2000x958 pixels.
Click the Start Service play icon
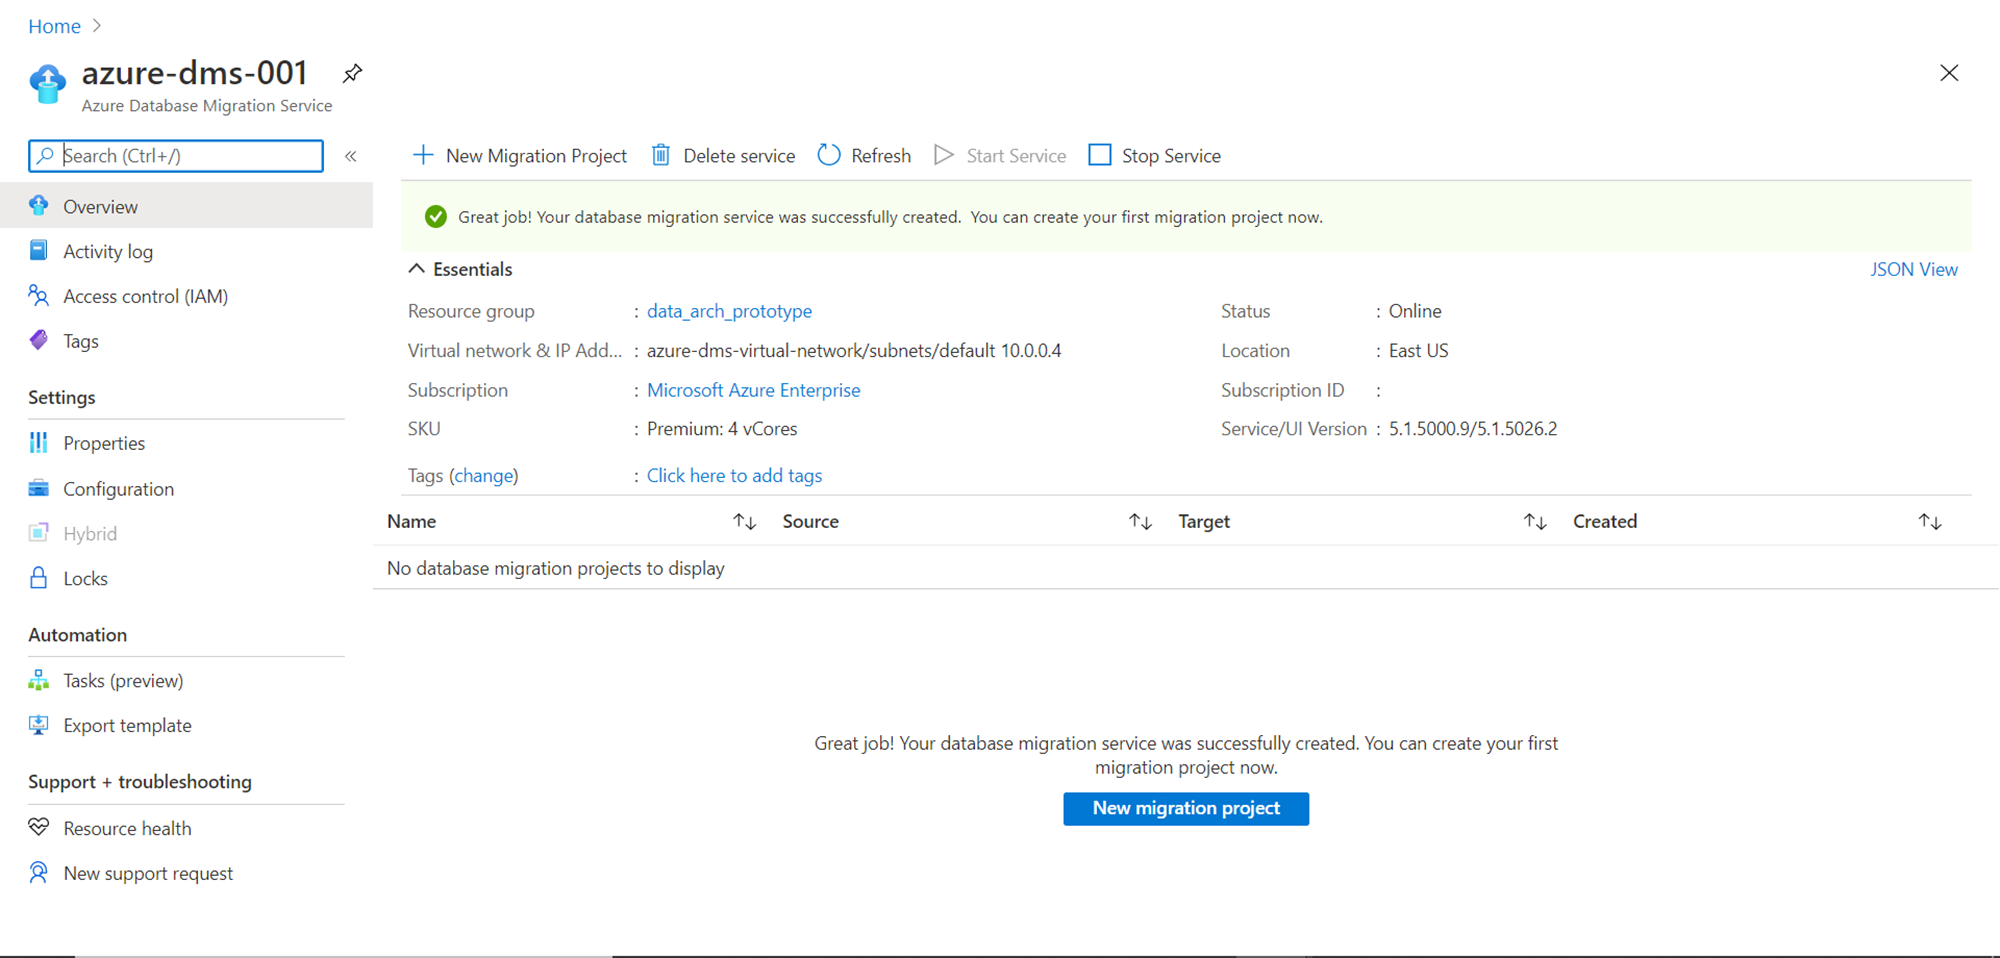943,155
